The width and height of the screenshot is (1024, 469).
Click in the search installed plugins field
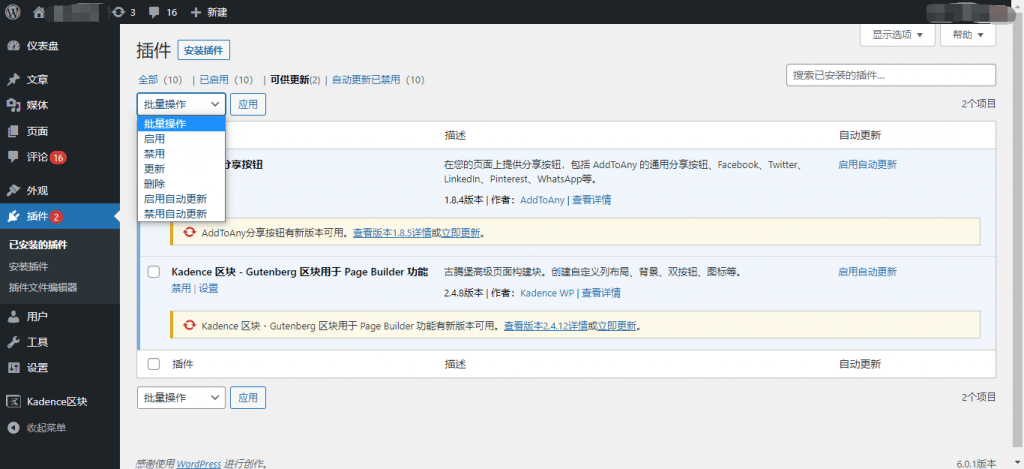point(891,75)
